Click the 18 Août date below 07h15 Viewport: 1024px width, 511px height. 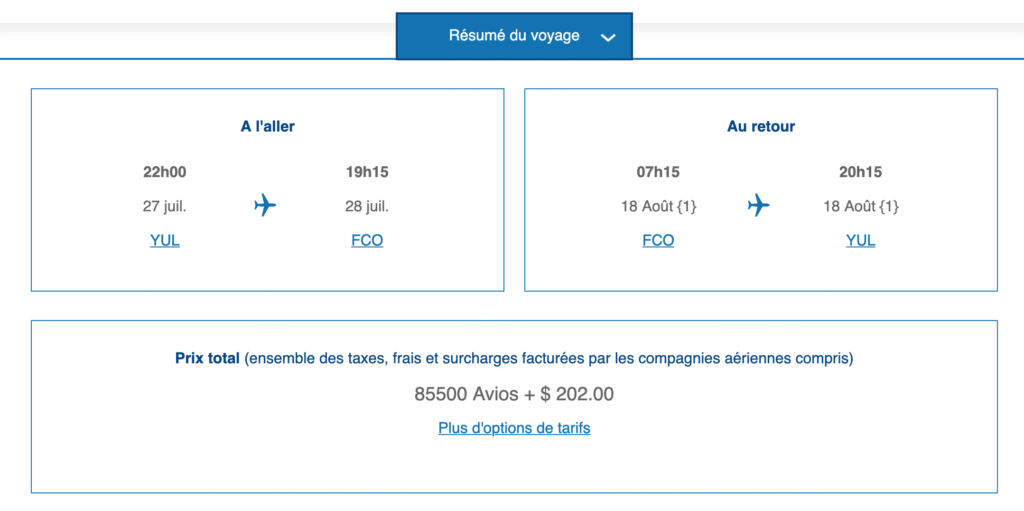click(658, 207)
